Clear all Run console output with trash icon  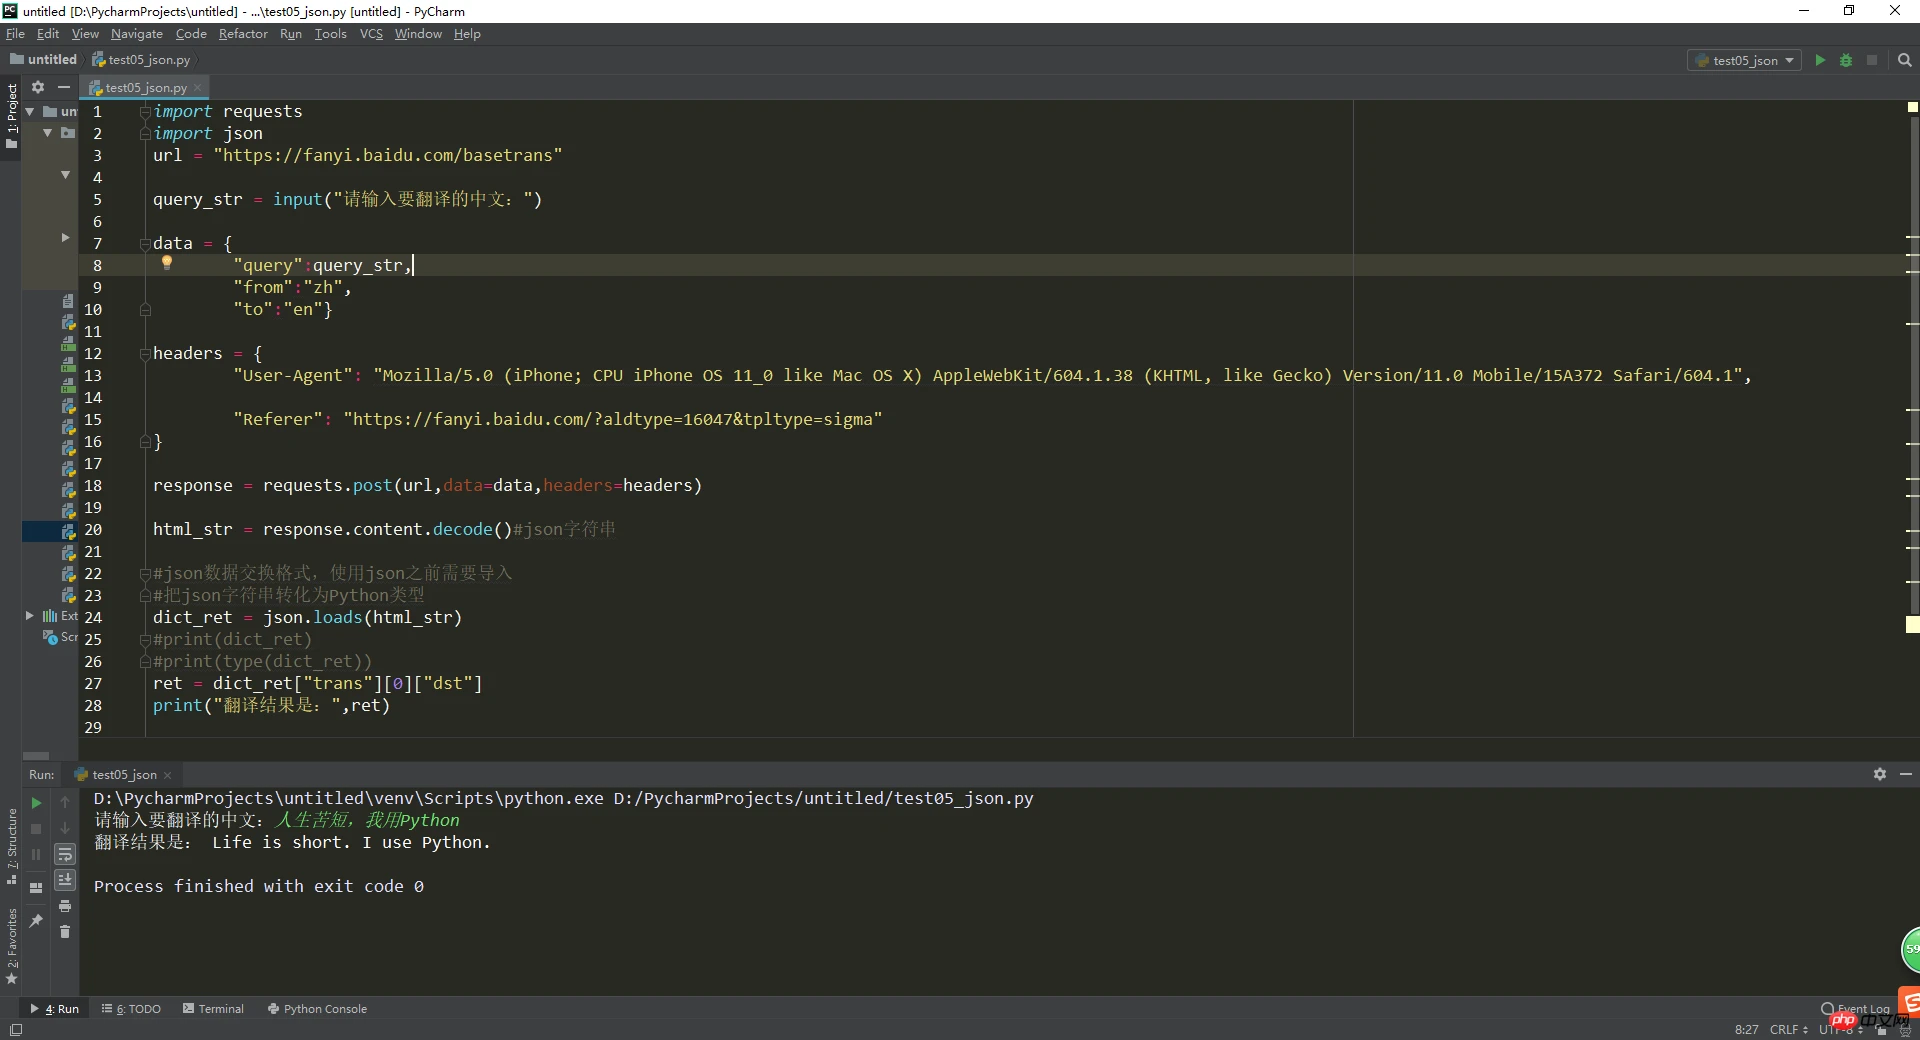click(65, 932)
